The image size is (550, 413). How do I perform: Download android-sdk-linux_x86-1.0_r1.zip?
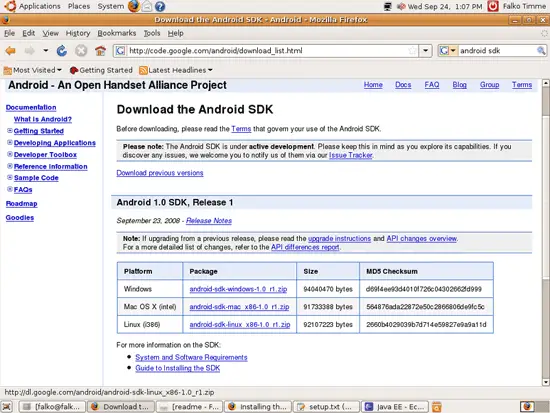click(240, 325)
